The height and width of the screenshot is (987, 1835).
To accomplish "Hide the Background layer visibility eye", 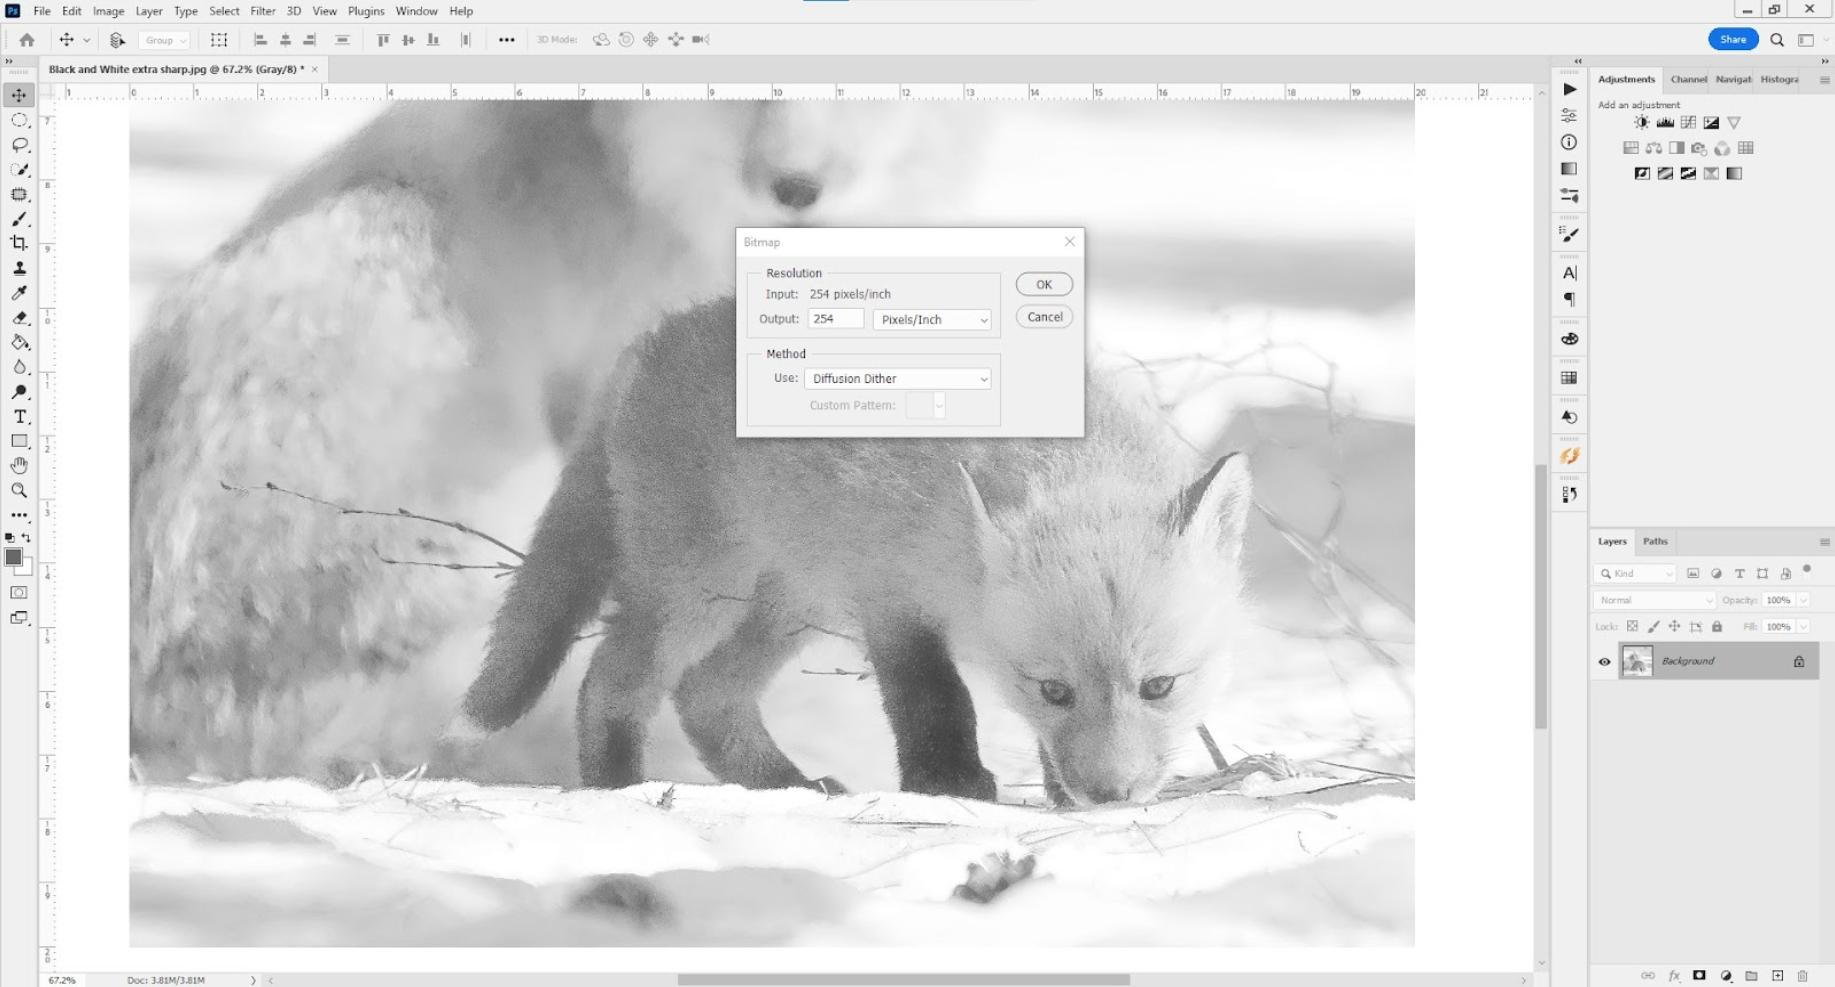I will click(1604, 662).
